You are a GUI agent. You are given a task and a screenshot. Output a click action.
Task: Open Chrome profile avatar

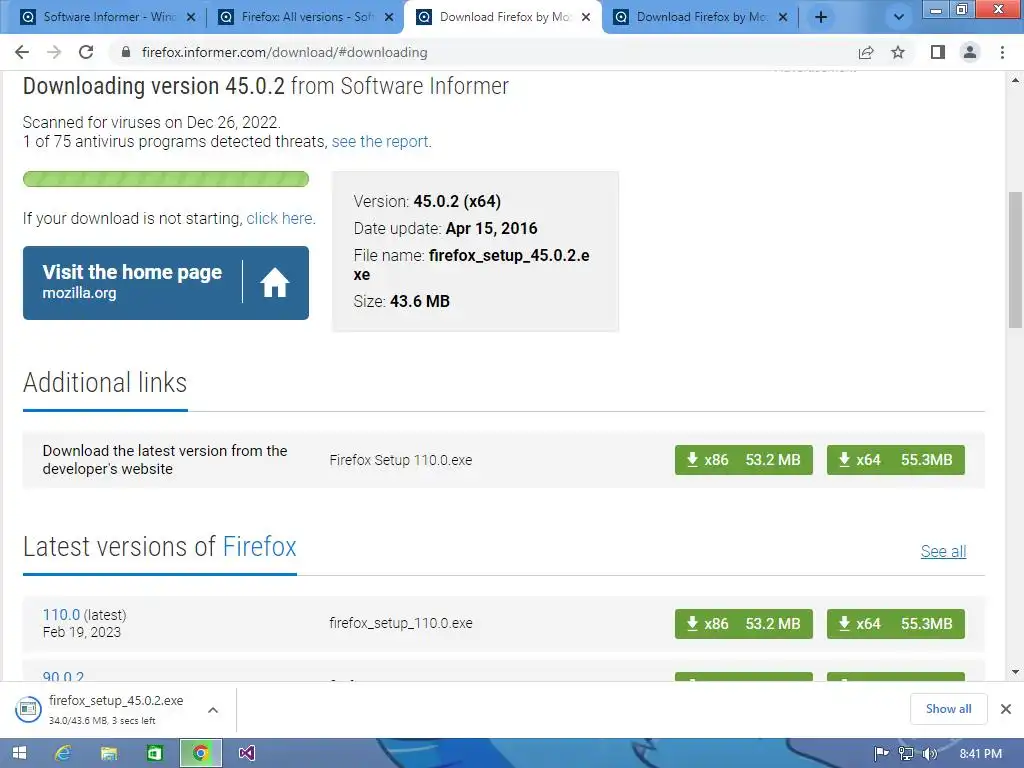[x=970, y=52]
